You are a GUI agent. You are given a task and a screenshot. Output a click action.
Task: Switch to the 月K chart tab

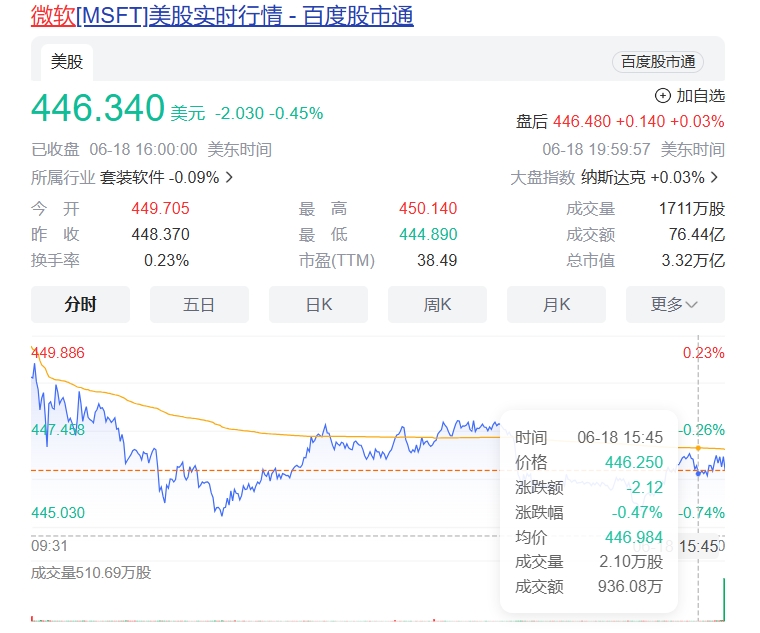556,304
